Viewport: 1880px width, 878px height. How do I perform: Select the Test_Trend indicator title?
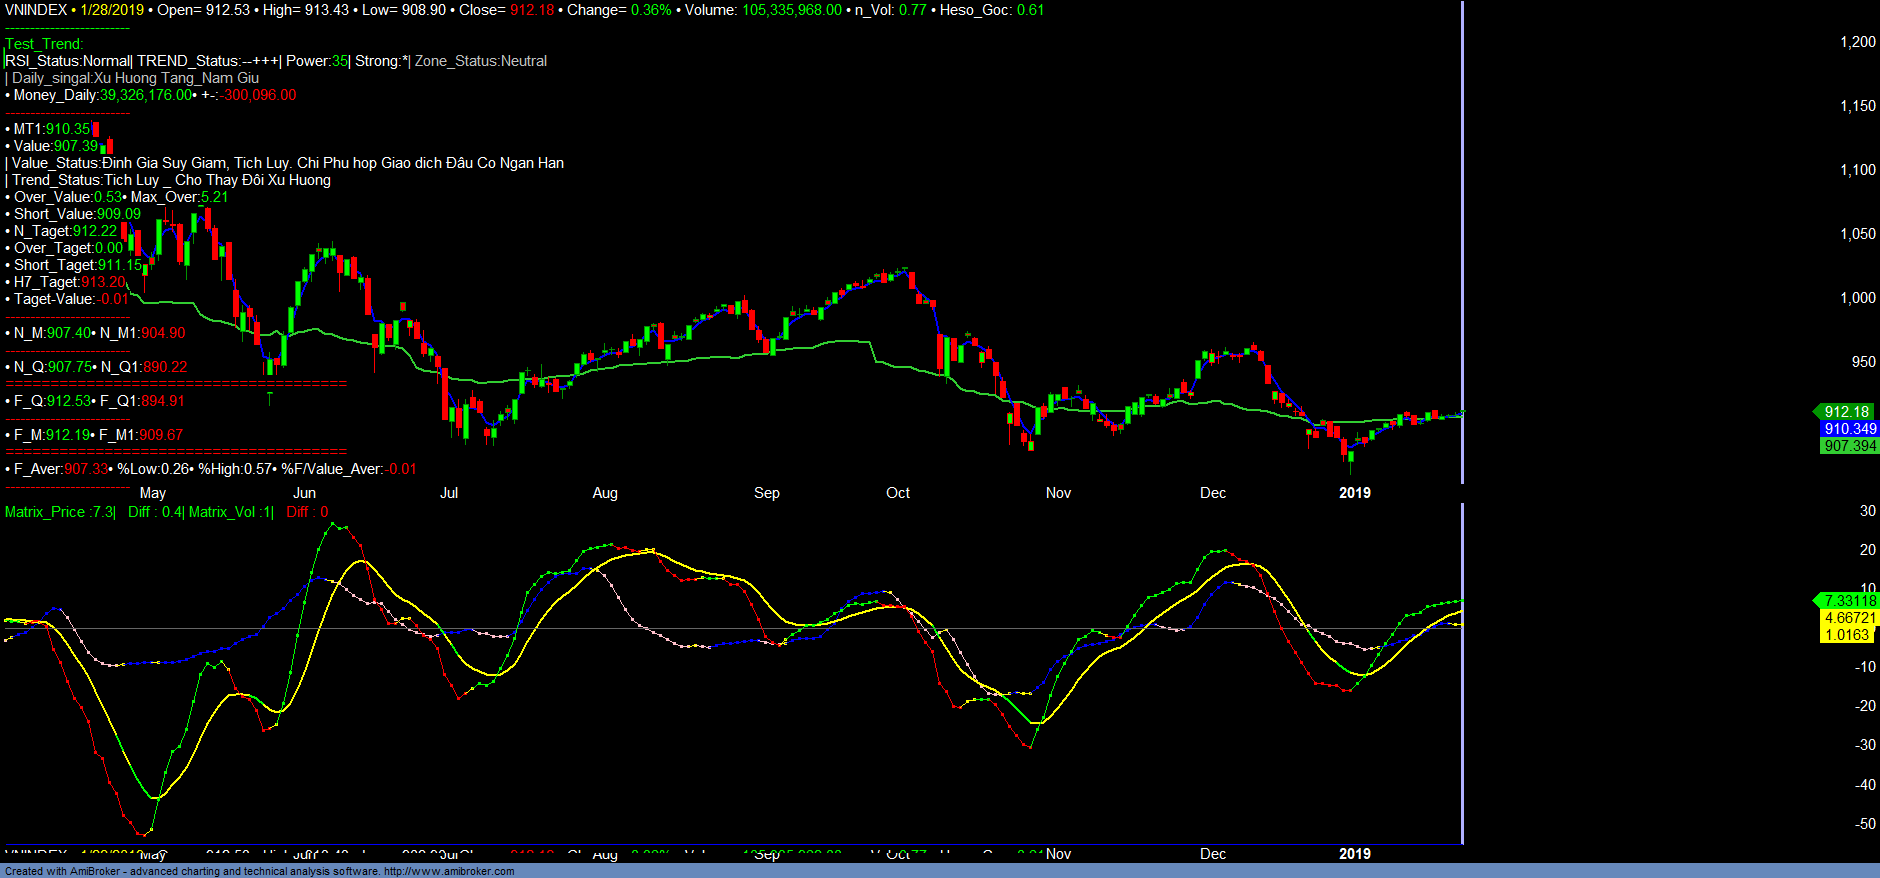[x=45, y=44]
